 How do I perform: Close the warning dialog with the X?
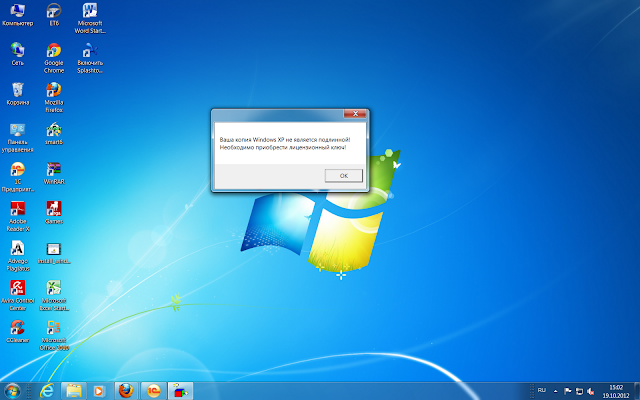[x=355, y=113]
